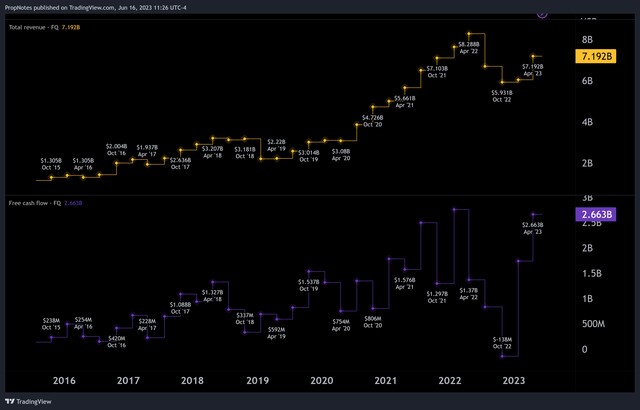Image resolution: width=640 pixels, height=410 pixels.
Task: Click the $1.305B Oct '15 revenue data point
Action: tap(51, 177)
